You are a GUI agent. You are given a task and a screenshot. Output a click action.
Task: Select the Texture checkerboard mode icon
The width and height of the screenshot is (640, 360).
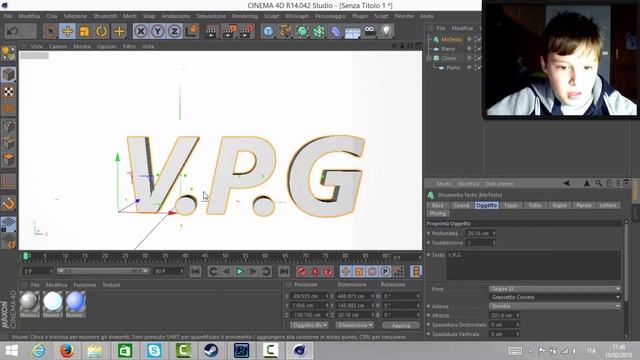click(9, 91)
